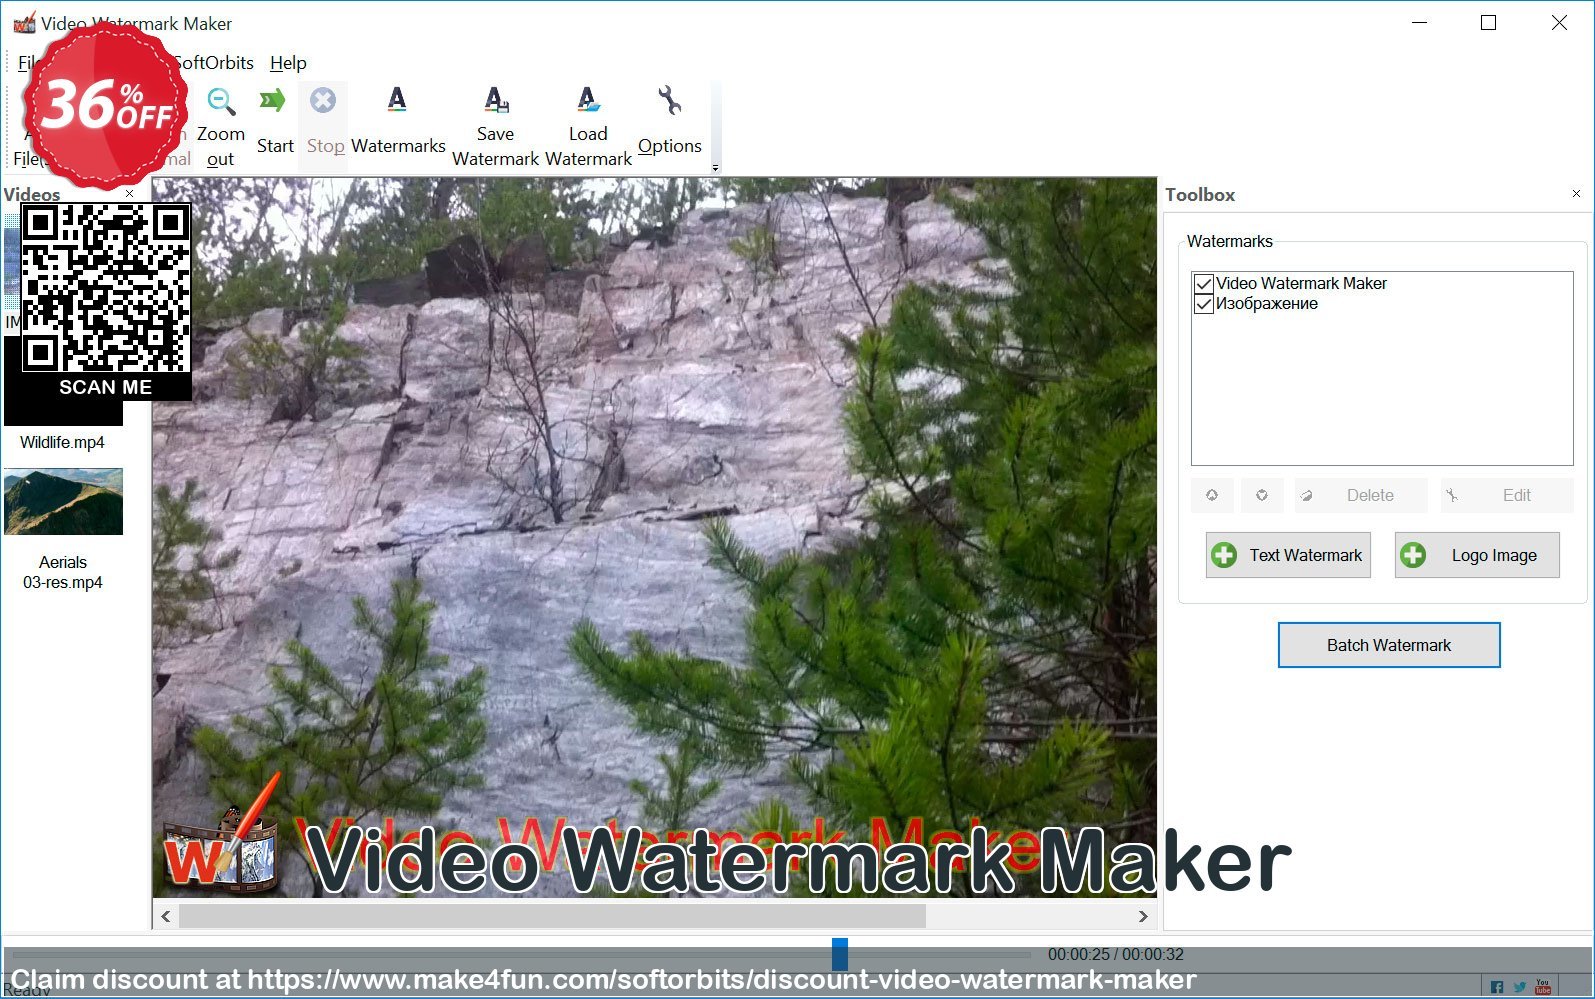Close the Toolbox panel

(x=1576, y=193)
